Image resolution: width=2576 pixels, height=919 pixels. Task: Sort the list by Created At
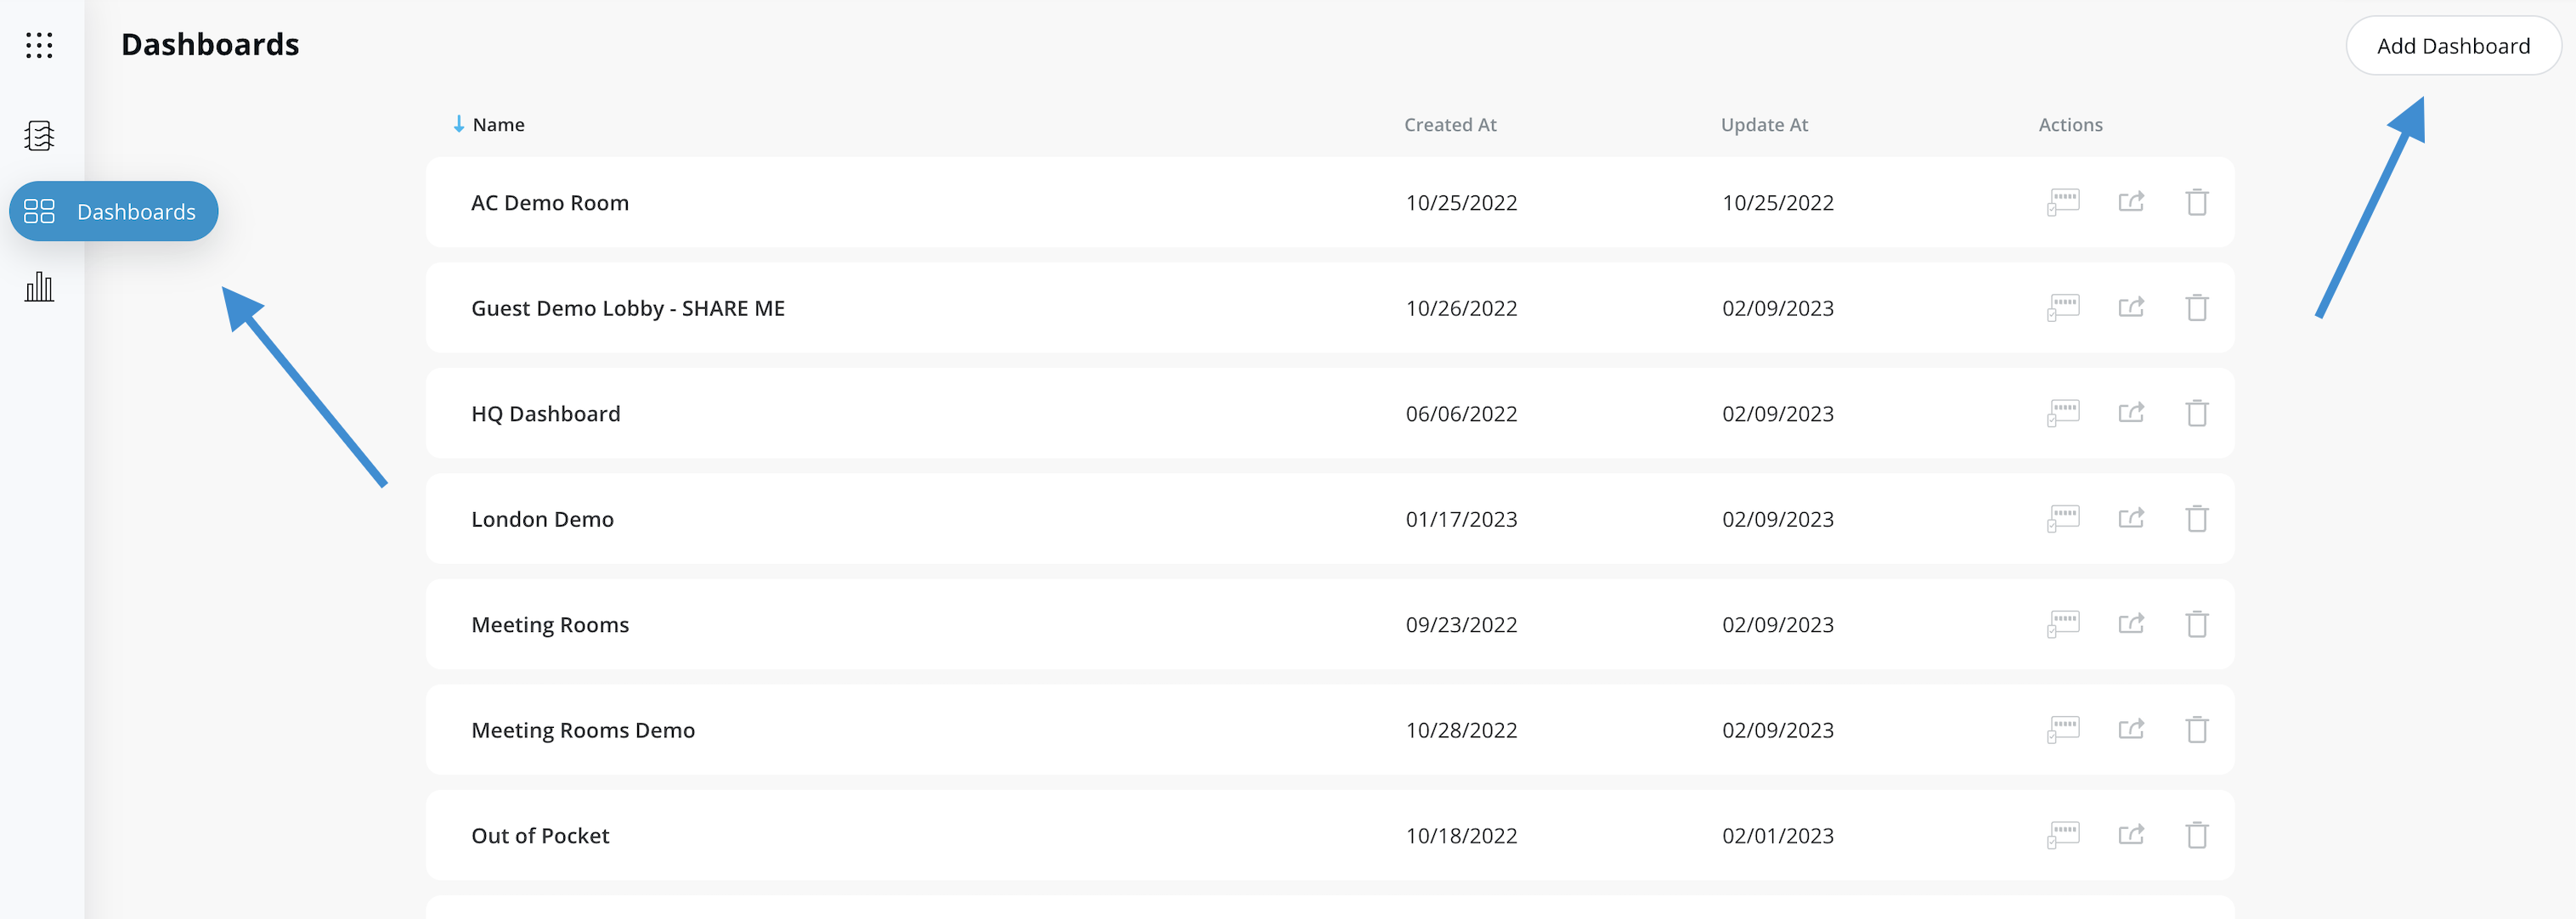point(1449,125)
